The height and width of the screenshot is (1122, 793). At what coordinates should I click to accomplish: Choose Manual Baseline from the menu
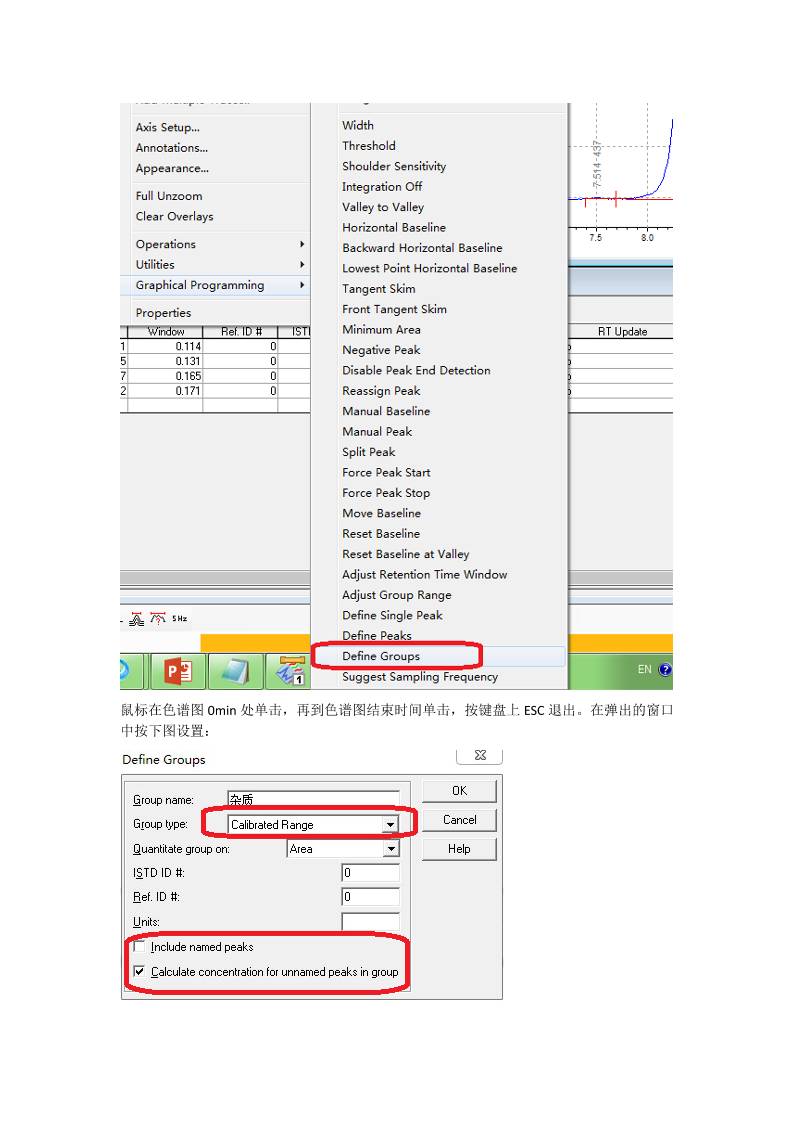point(386,411)
